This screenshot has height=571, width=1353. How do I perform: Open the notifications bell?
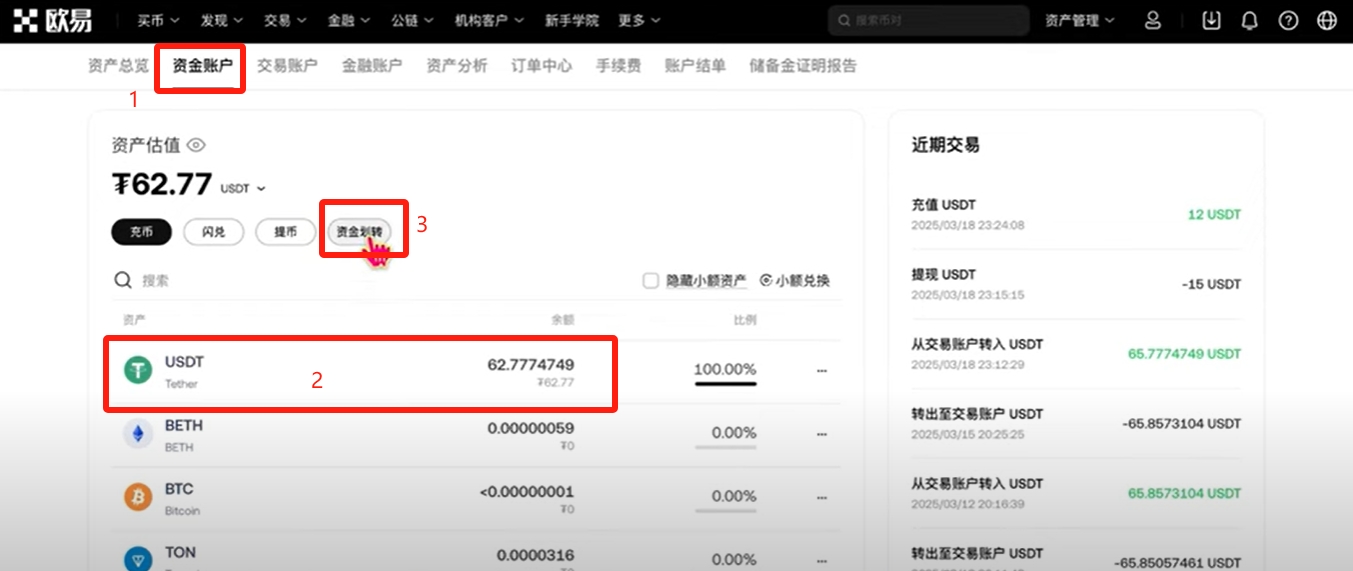point(1249,20)
